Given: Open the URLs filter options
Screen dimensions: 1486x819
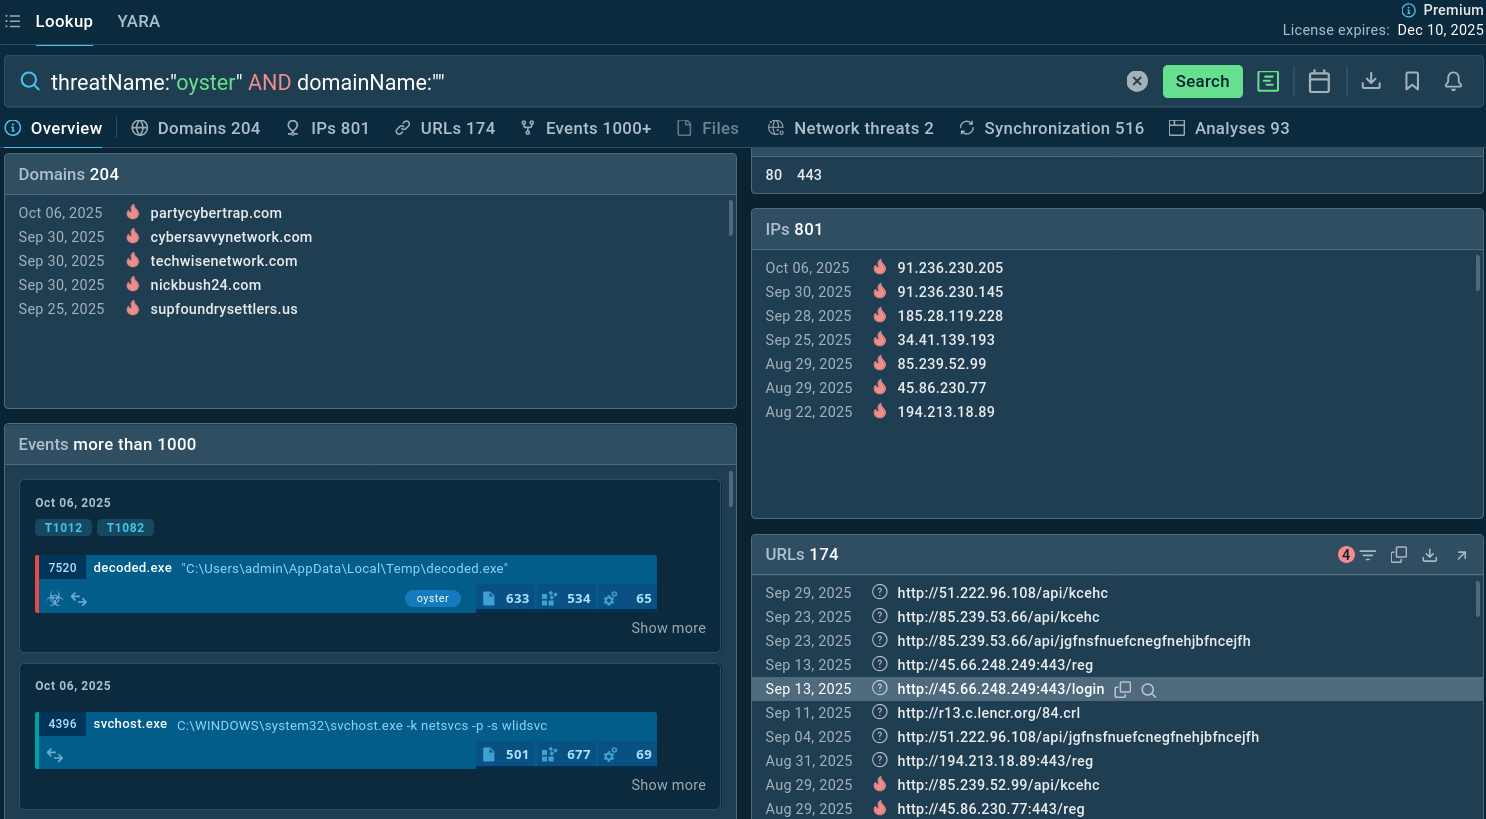Looking at the screenshot, I should coord(1367,555).
